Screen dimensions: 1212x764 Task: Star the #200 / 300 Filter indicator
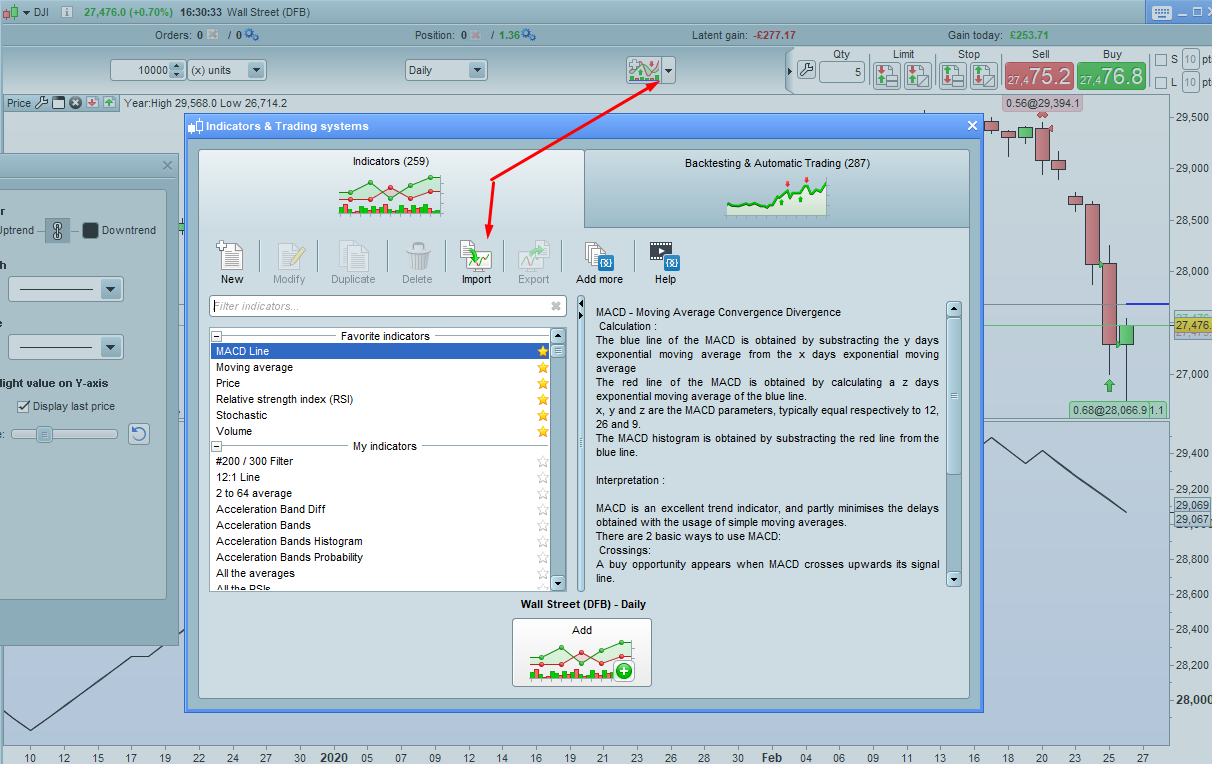coord(543,461)
